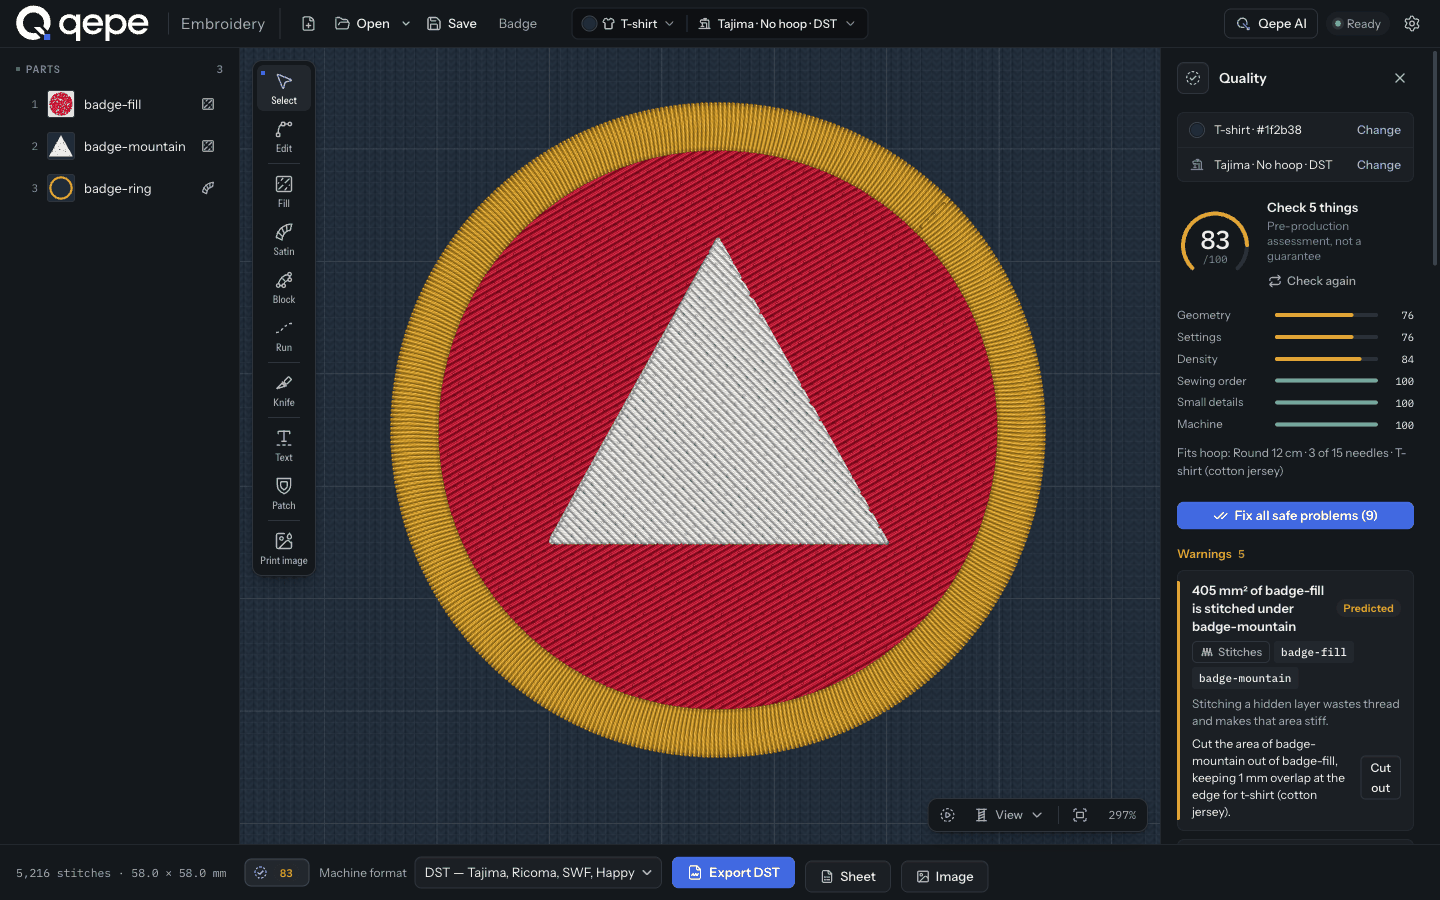Click the target icon left of View
This screenshot has width=1440, height=900.
point(948,815)
